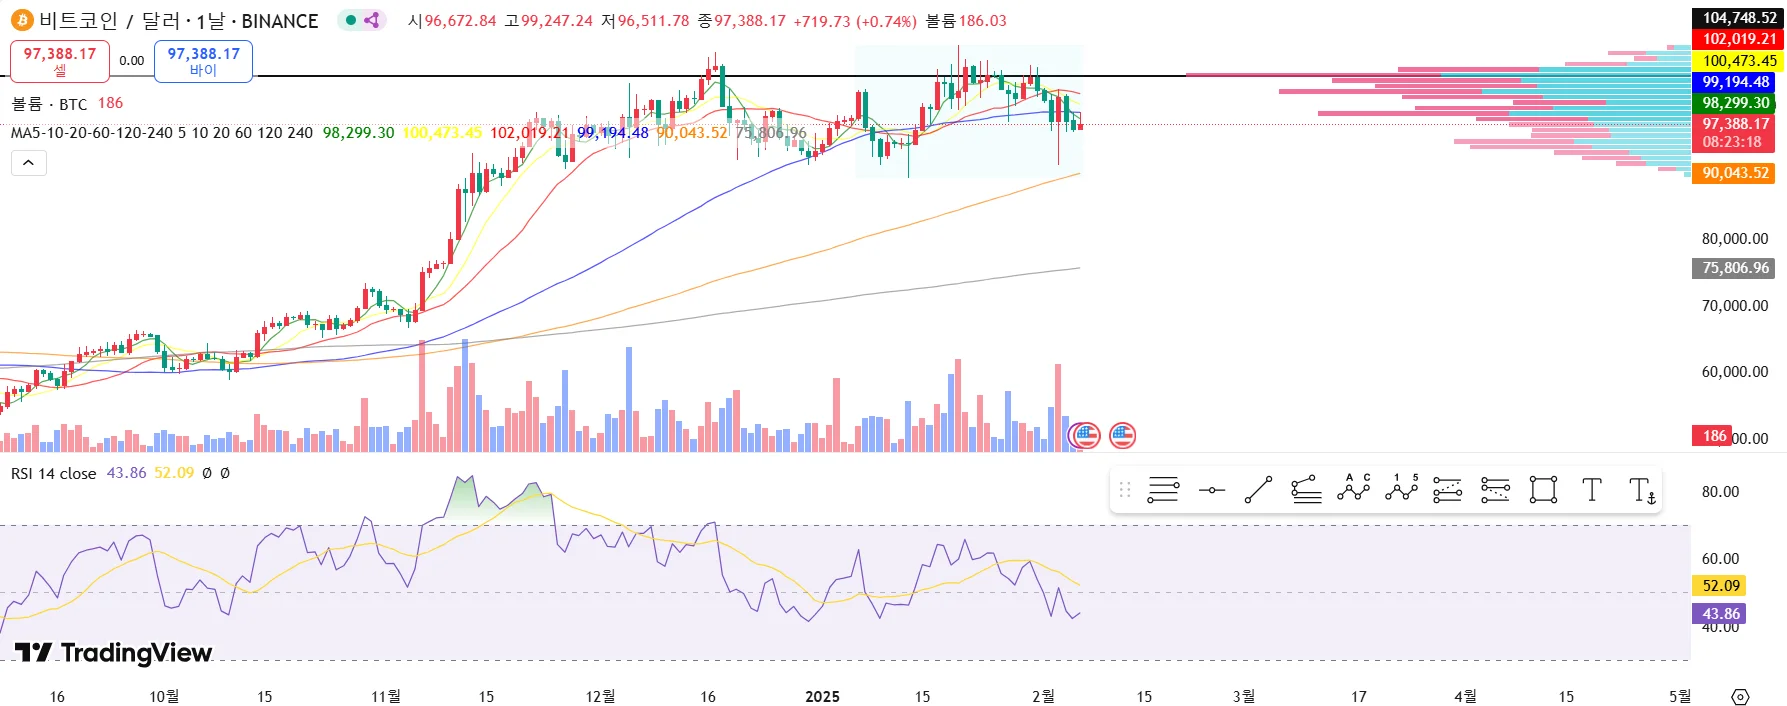Collapse the indicator legend with chevron

pyautogui.click(x=29, y=163)
